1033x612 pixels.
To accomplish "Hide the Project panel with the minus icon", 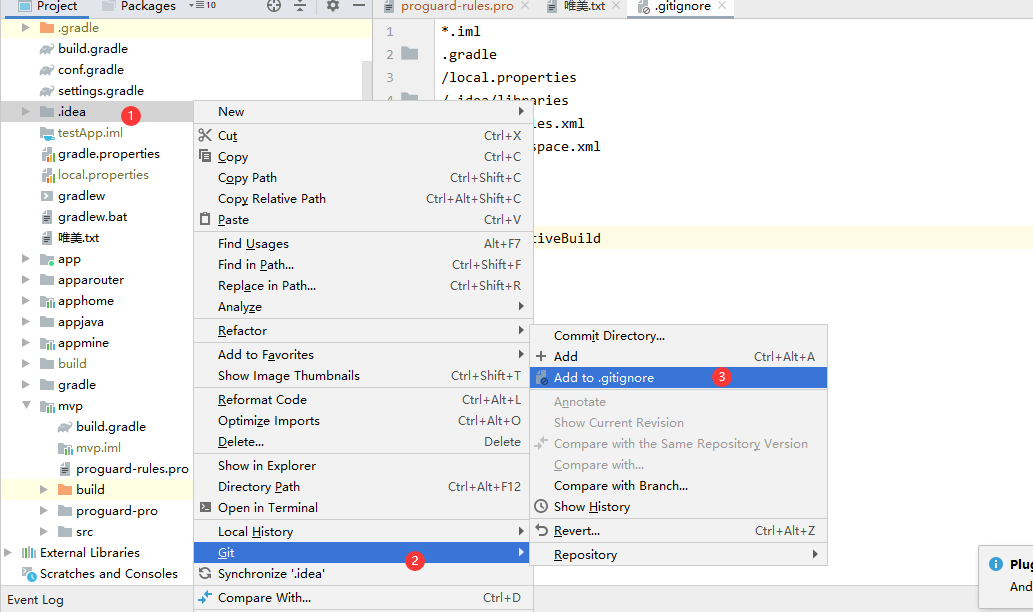I will click(359, 5).
